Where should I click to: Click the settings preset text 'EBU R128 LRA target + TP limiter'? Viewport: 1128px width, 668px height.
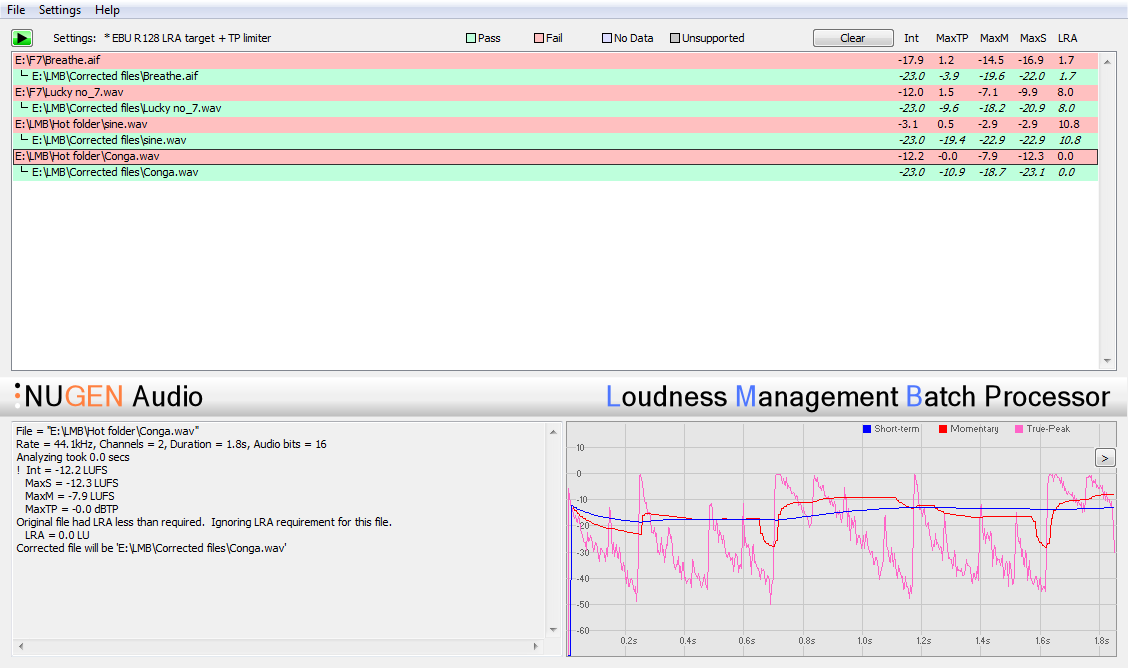pyautogui.click(x=191, y=38)
